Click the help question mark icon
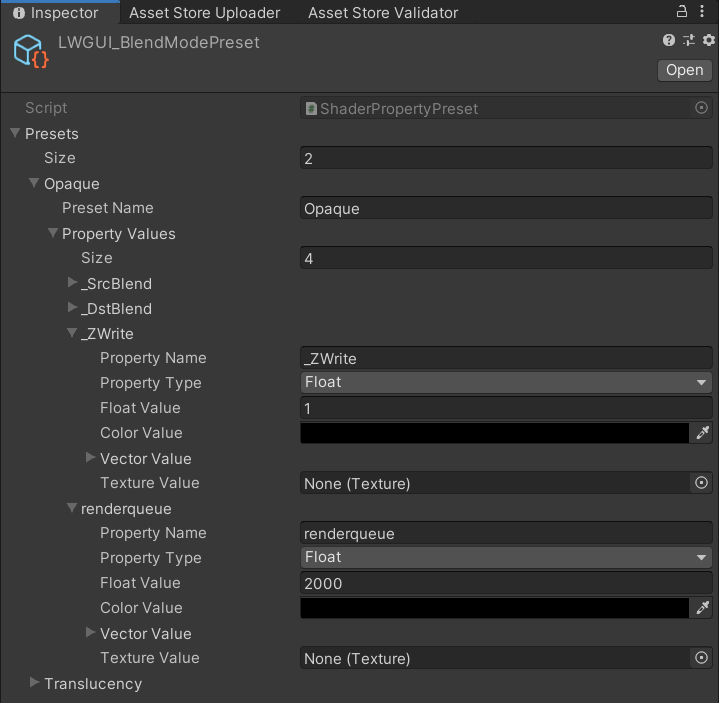The height and width of the screenshot is (703, 719). tap(669, 41)
